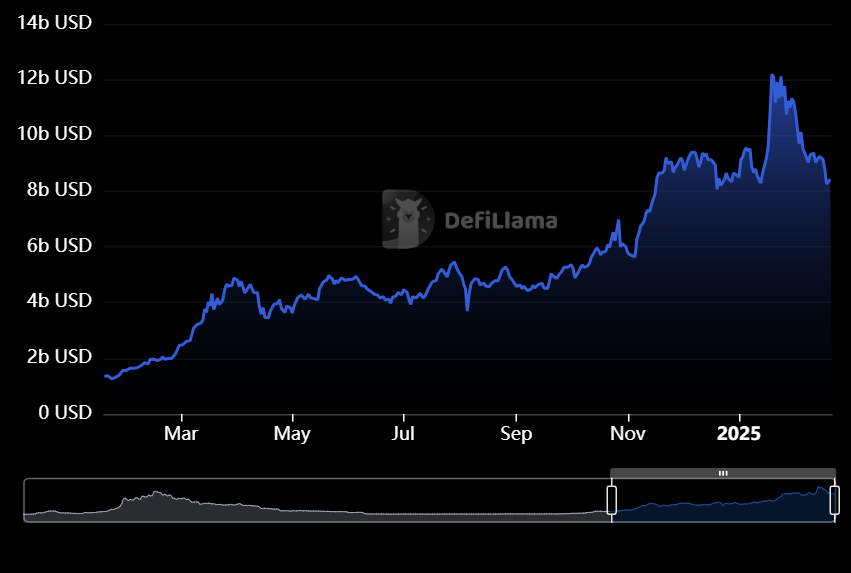Click the right handle of range slider
The width and height of the screenshot is (851, 573).
(x=834, y=500)
